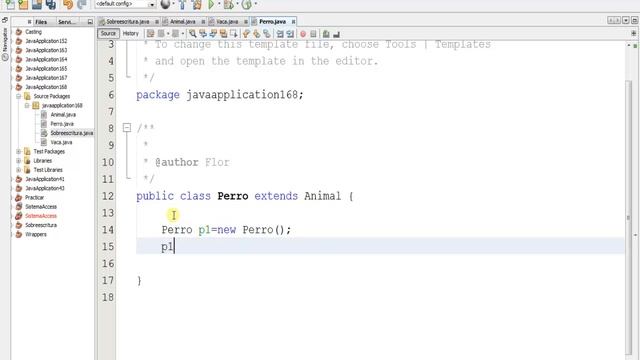Toggle Bookmark icon in editor toolbar
Viewport: 640px width, 360px height.
coord(267,34)
